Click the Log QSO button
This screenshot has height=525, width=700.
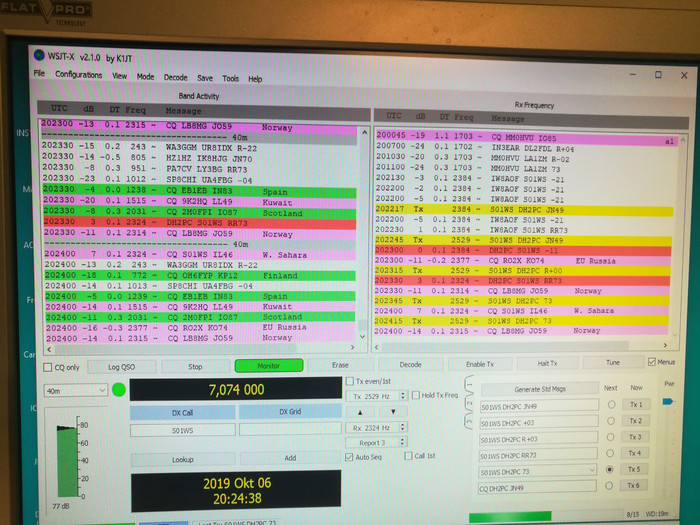pyautogui.click(x=122, y=367)
